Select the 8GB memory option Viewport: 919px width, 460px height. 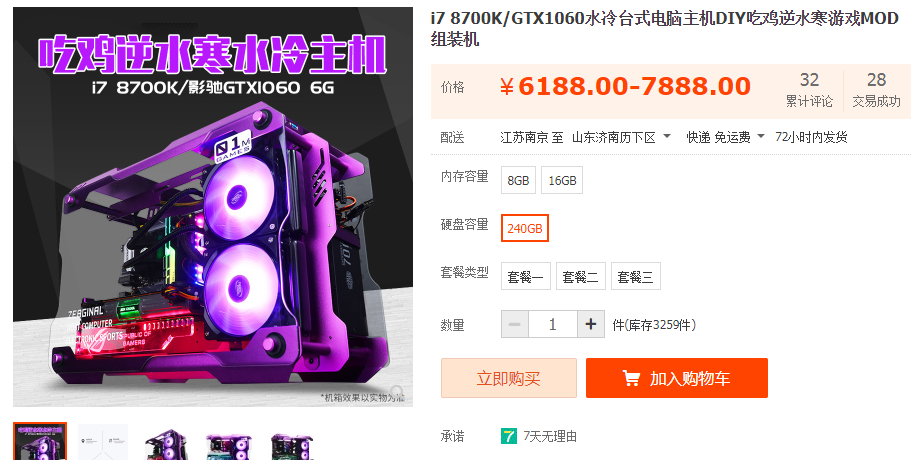[x=518, y=180]
